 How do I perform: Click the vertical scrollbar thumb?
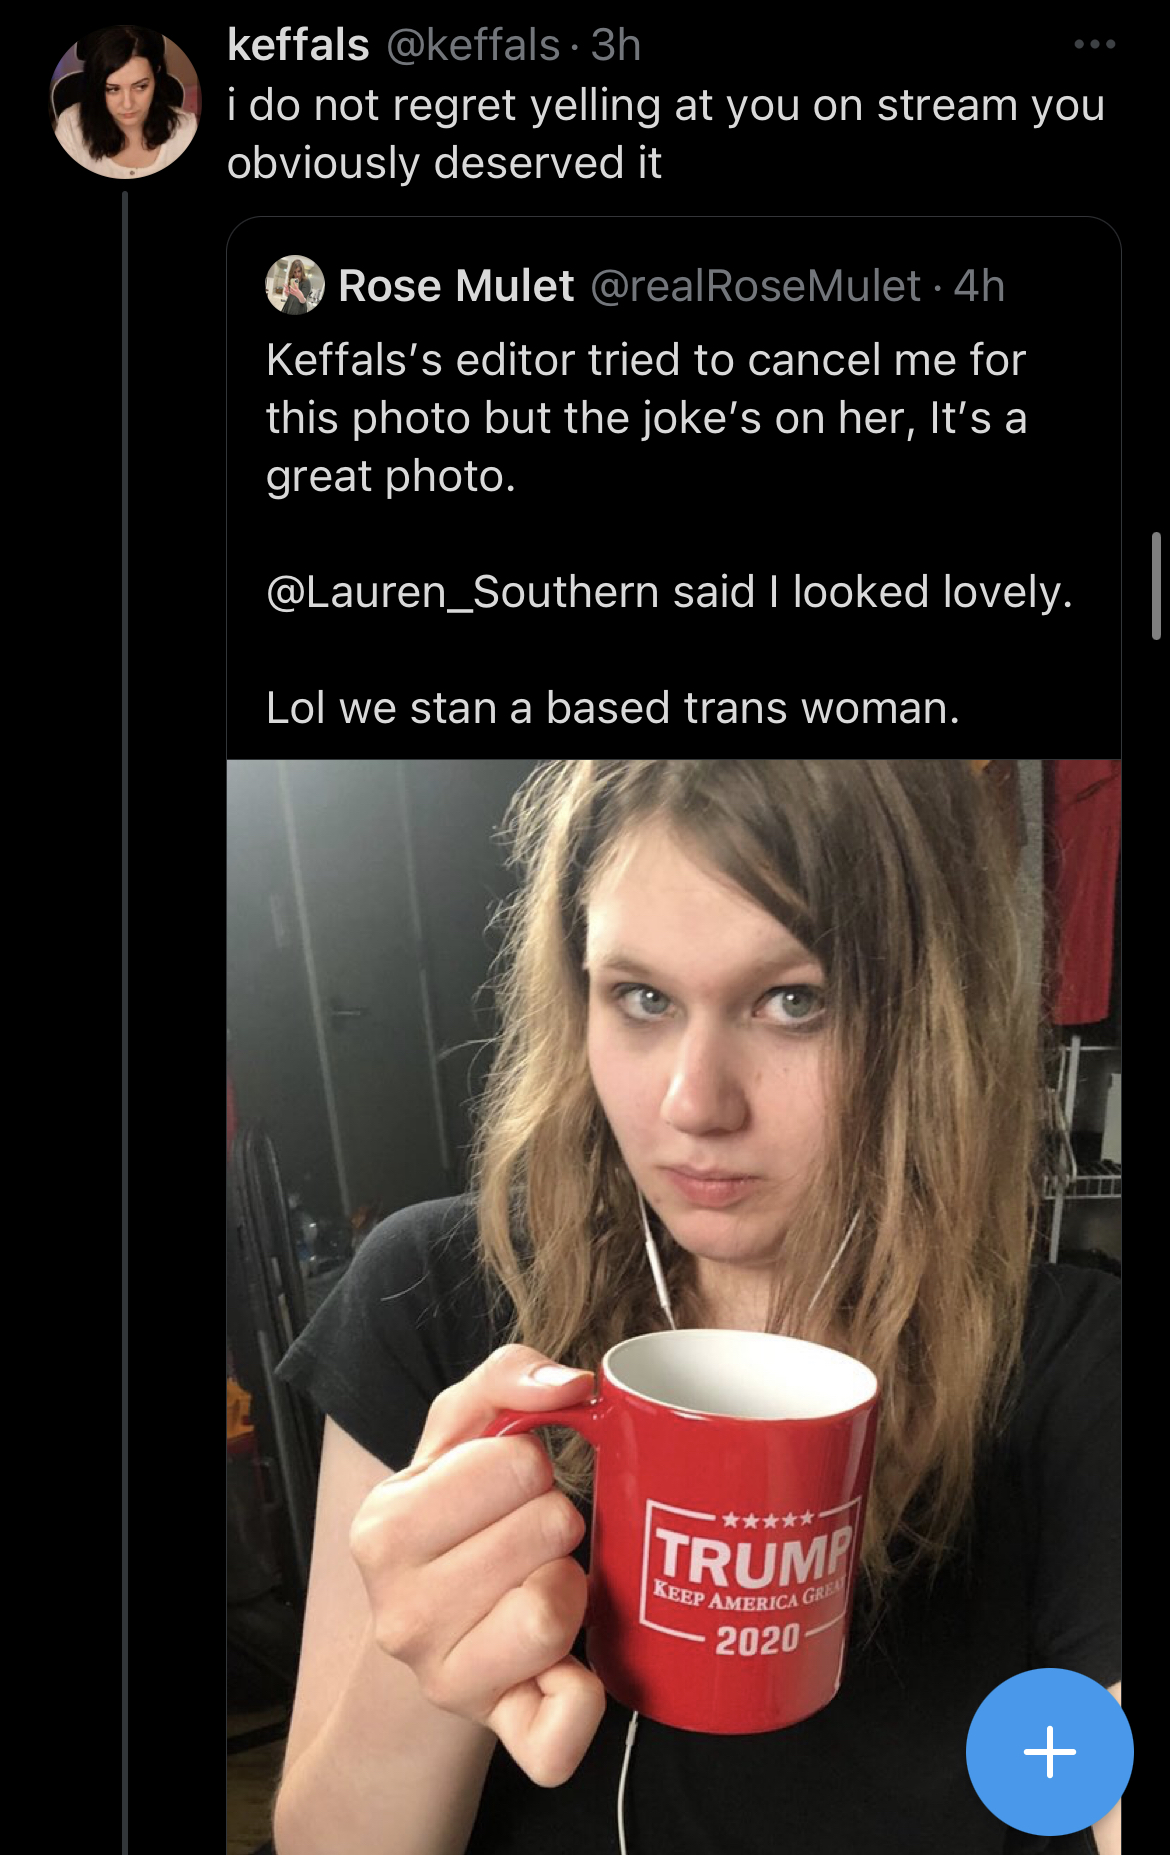click(x=1156, y=586)
